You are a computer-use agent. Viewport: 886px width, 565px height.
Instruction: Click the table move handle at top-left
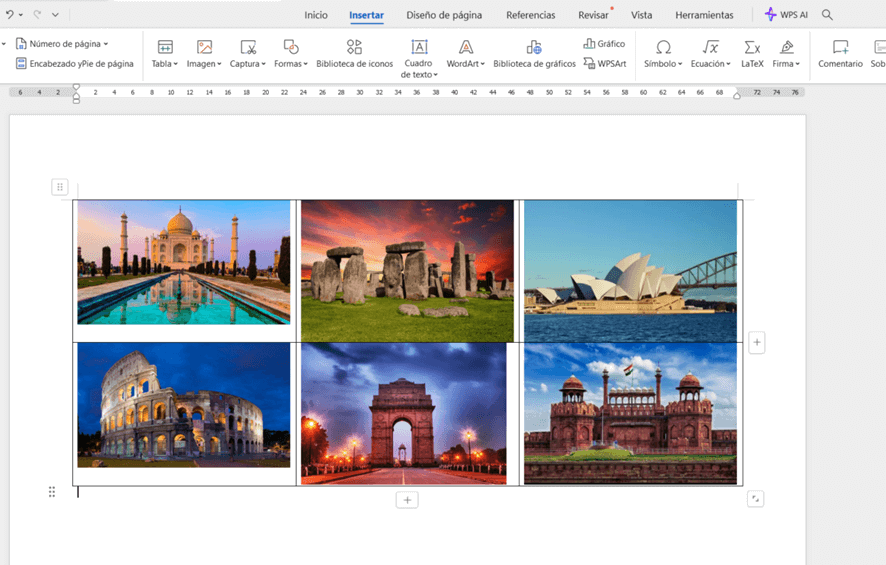pyautogui.click(x=60, y=187)
